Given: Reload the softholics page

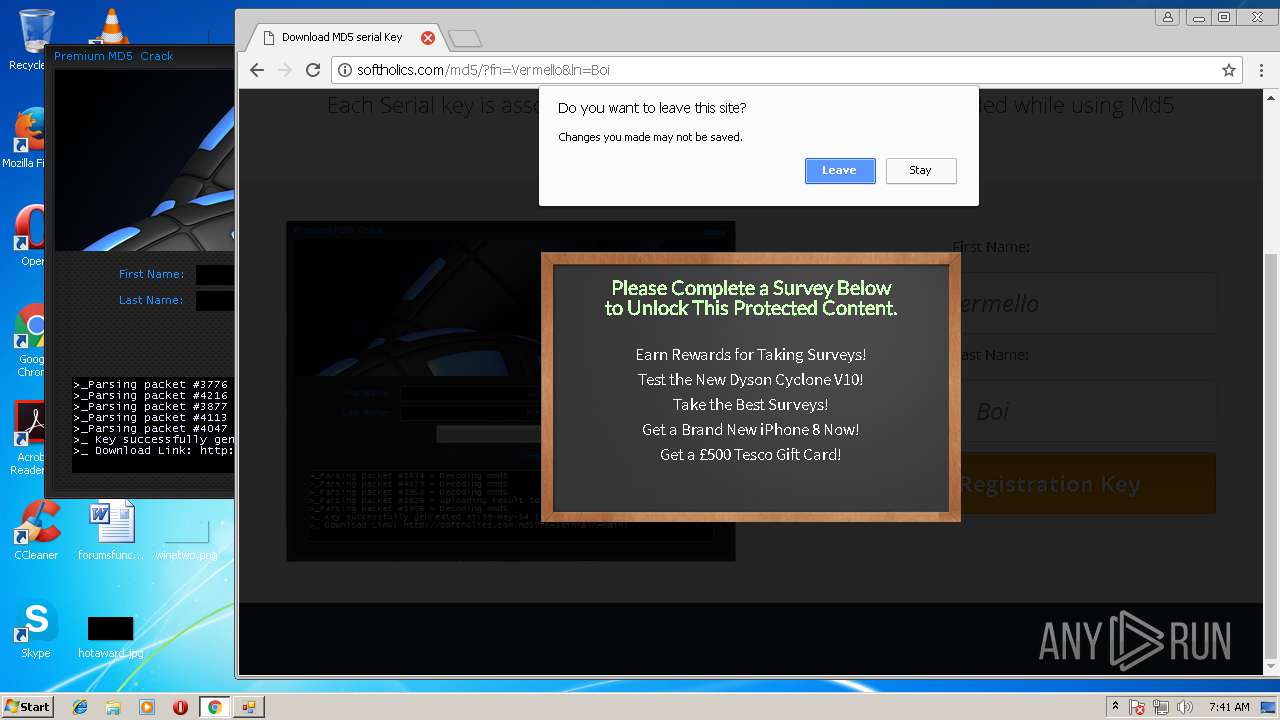Looking at the screenshot, I should [313, 70].
